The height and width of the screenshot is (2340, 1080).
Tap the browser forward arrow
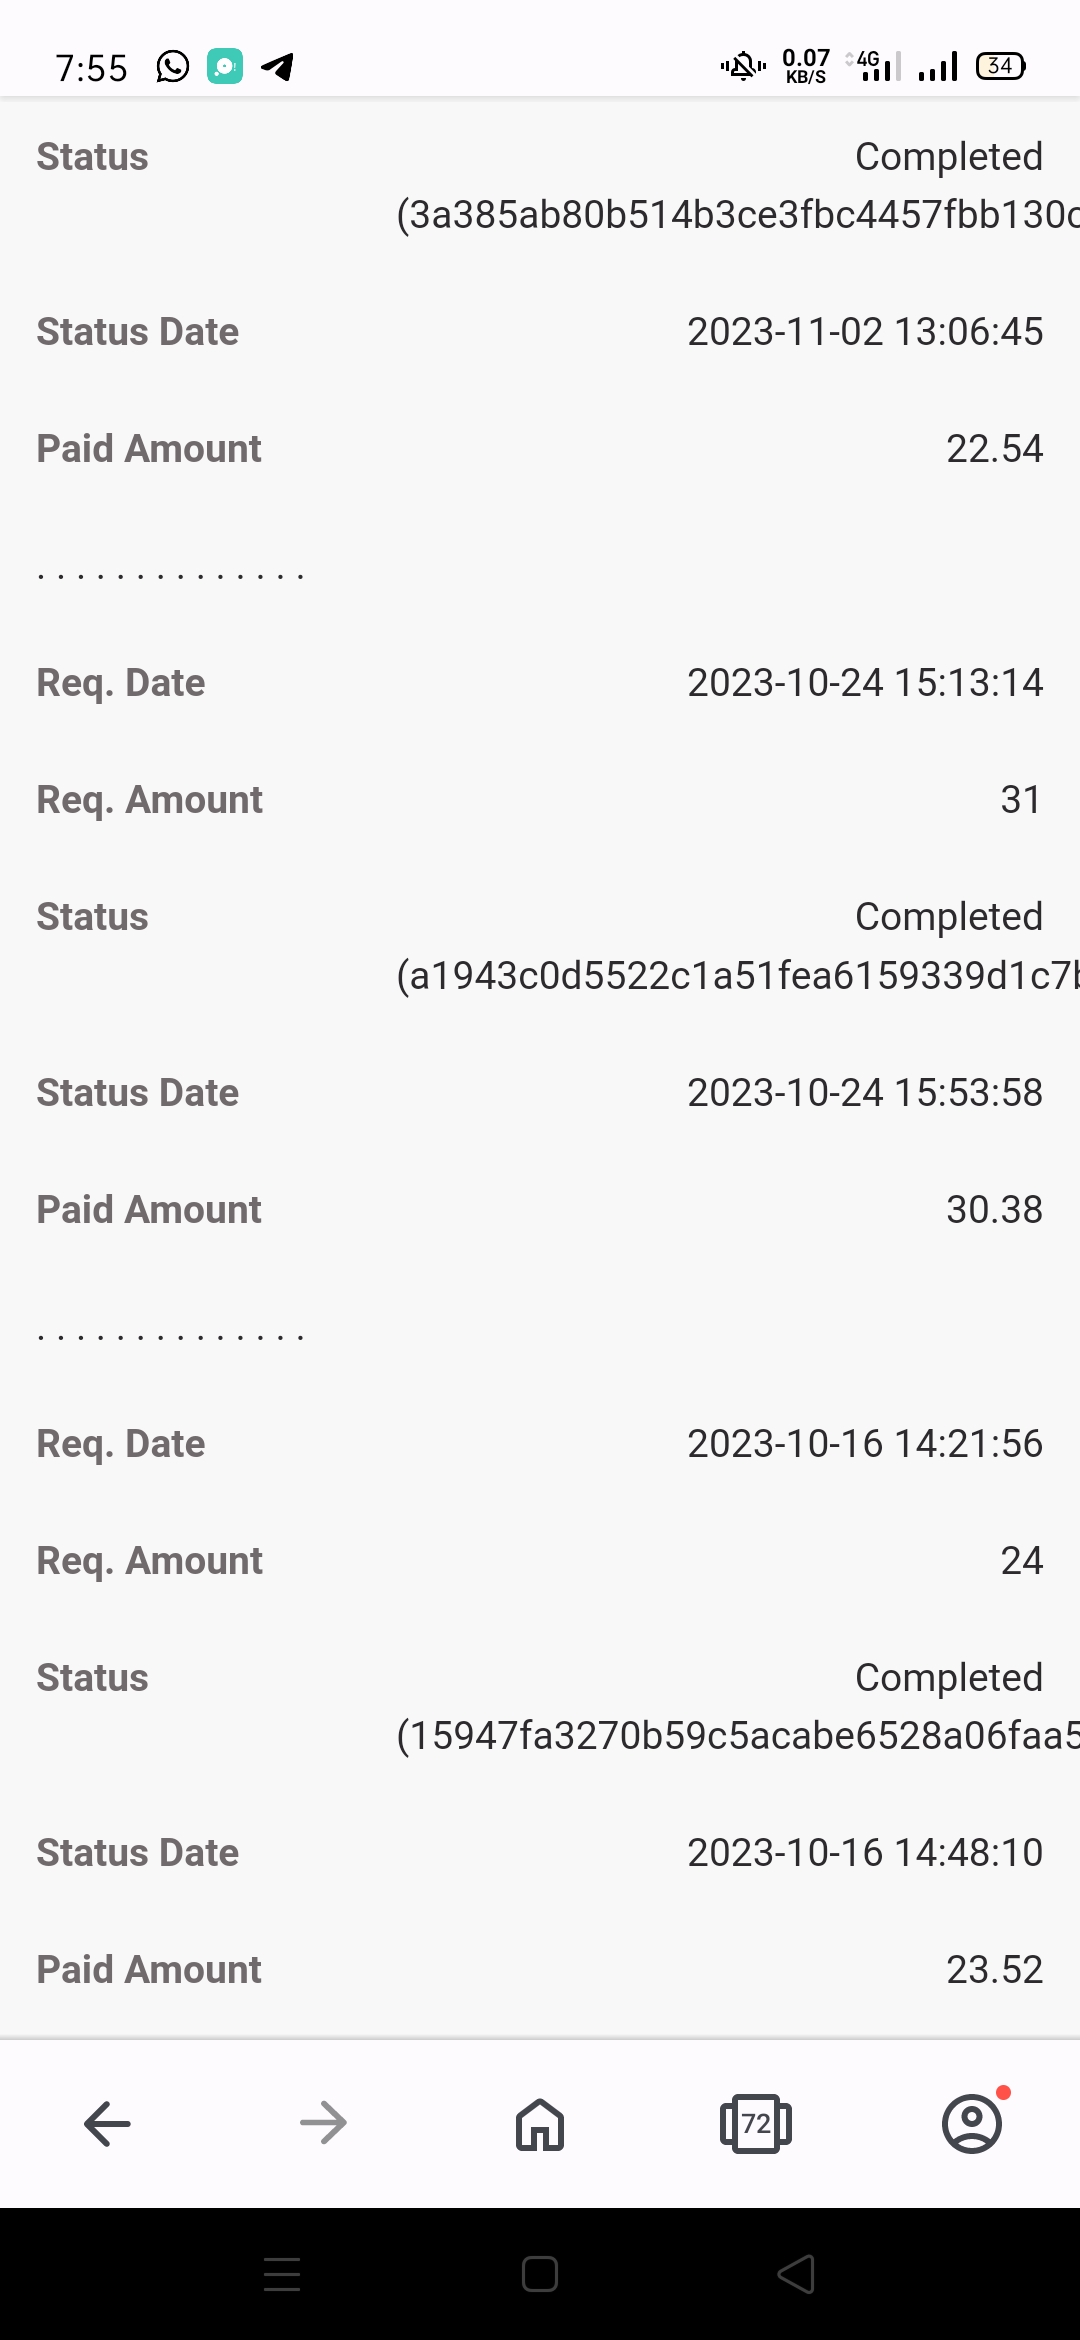[x=323, y=2123]
